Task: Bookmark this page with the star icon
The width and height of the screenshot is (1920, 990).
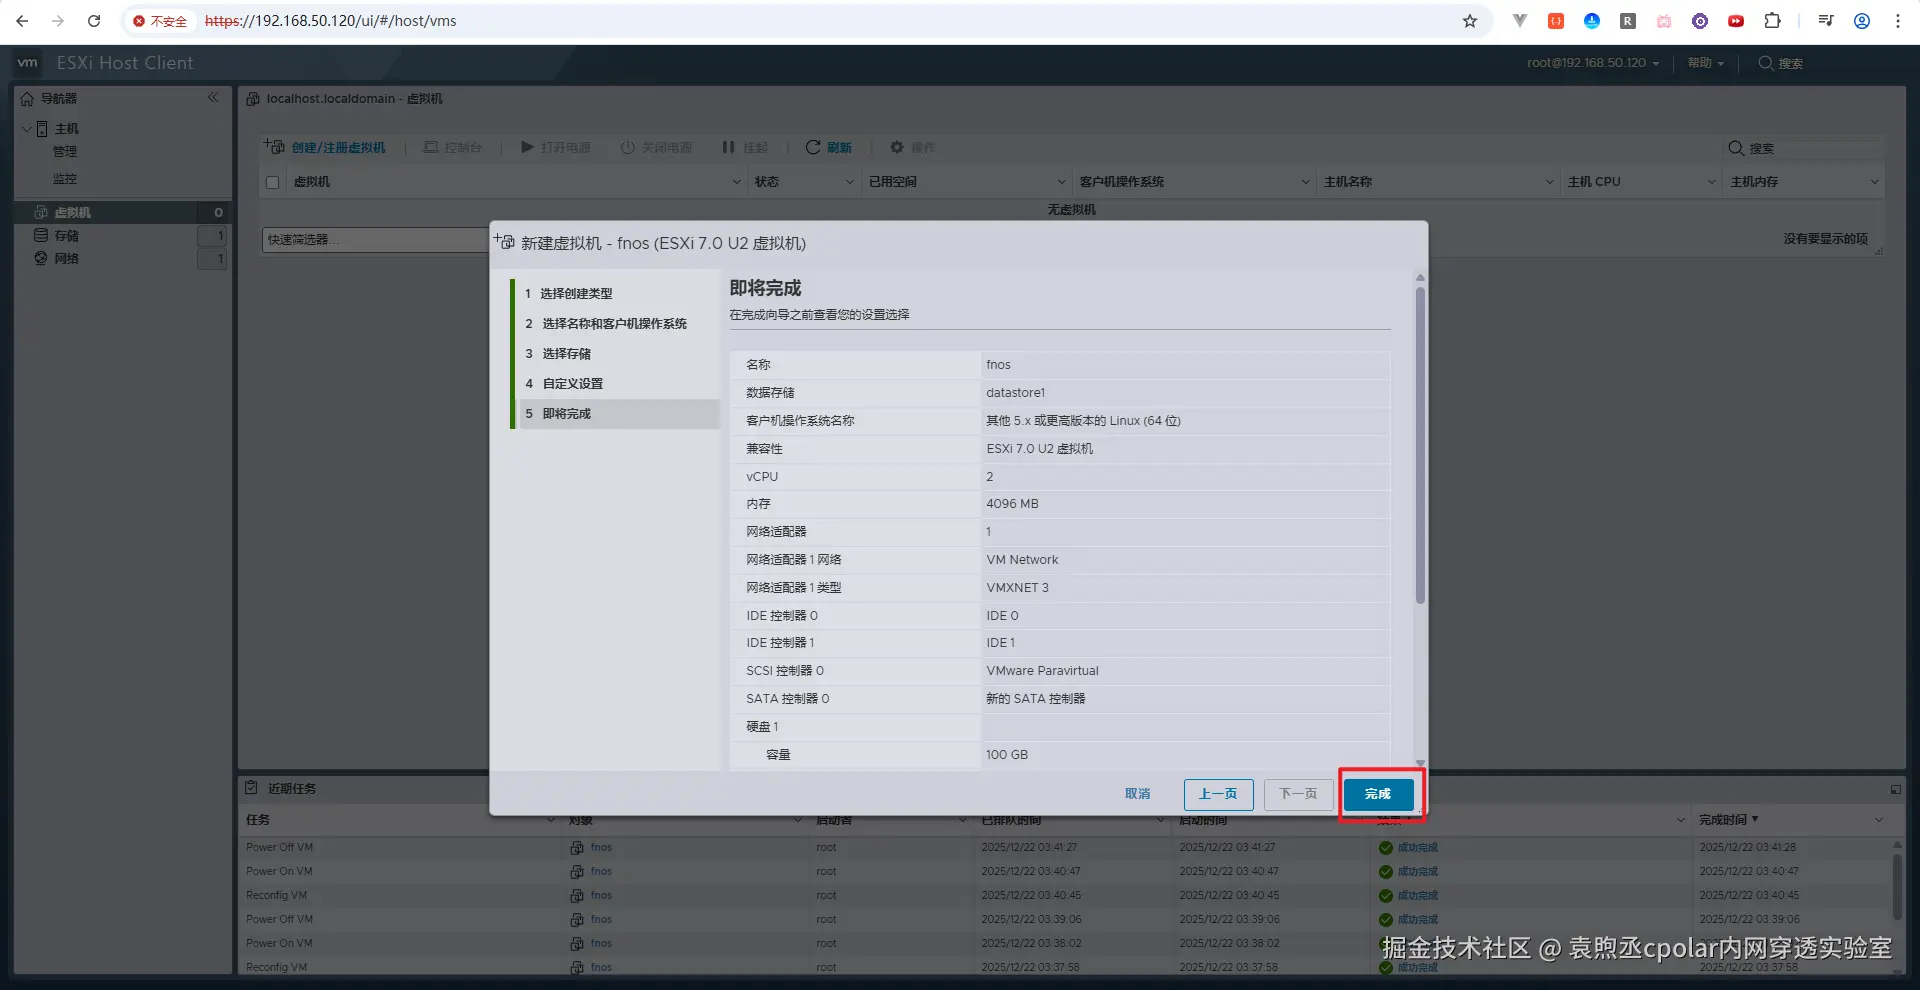Action: [1470, 21]
